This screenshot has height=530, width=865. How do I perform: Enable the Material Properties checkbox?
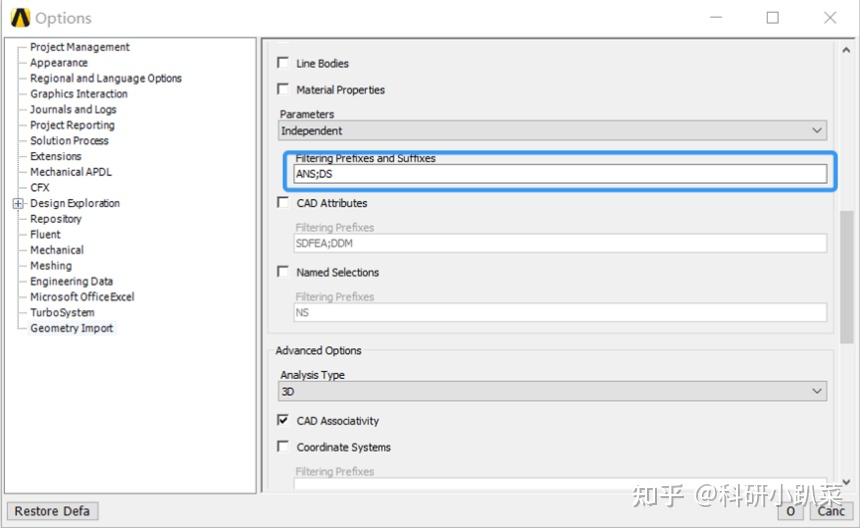(x=282, y=89)
